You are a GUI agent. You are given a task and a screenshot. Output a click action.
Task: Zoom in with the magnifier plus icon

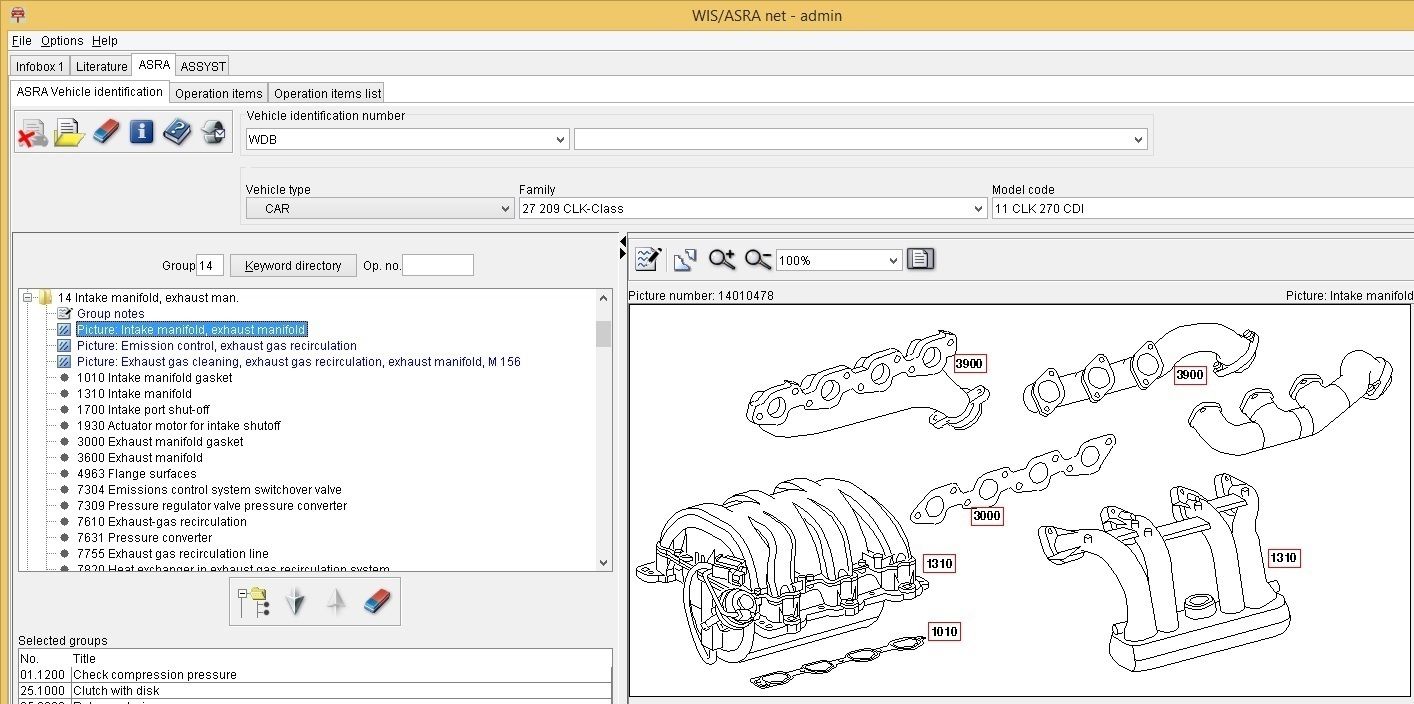[722, 260]
